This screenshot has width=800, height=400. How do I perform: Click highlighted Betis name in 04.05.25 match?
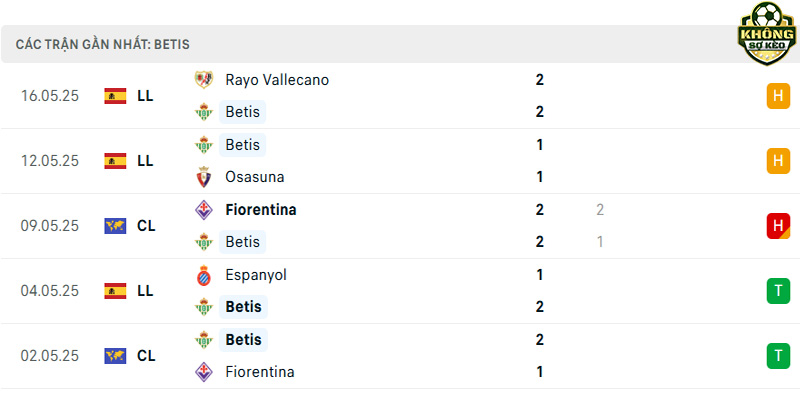tap(243, 307)
